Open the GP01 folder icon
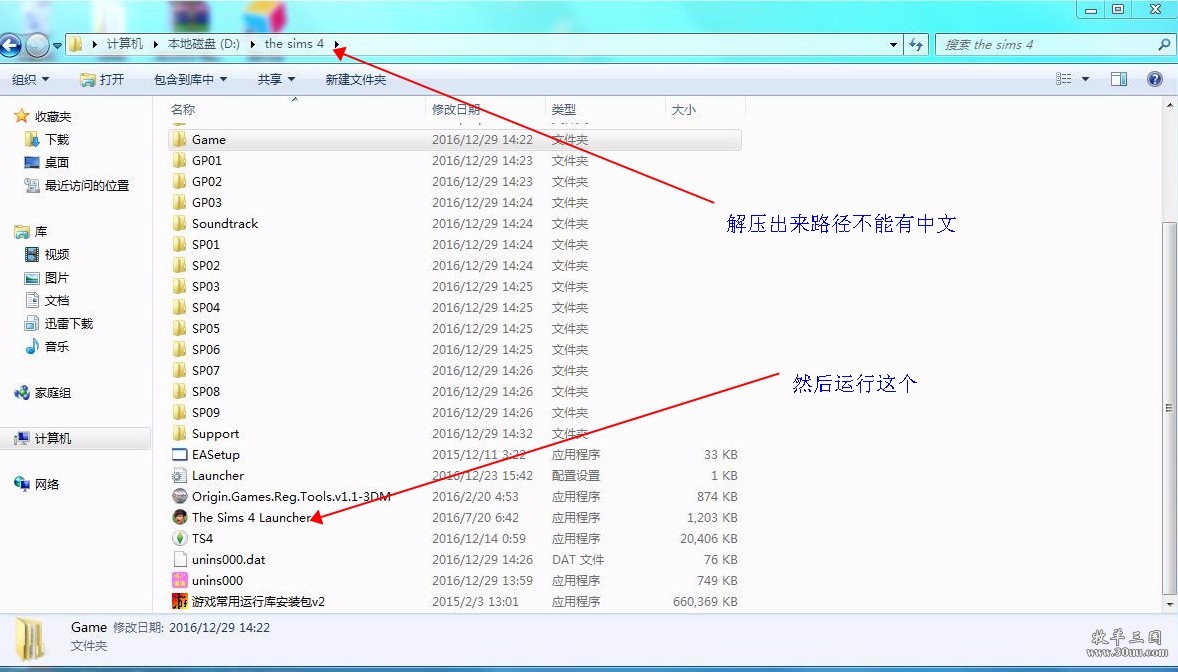The image size is (1178, 672). (179, 161)
